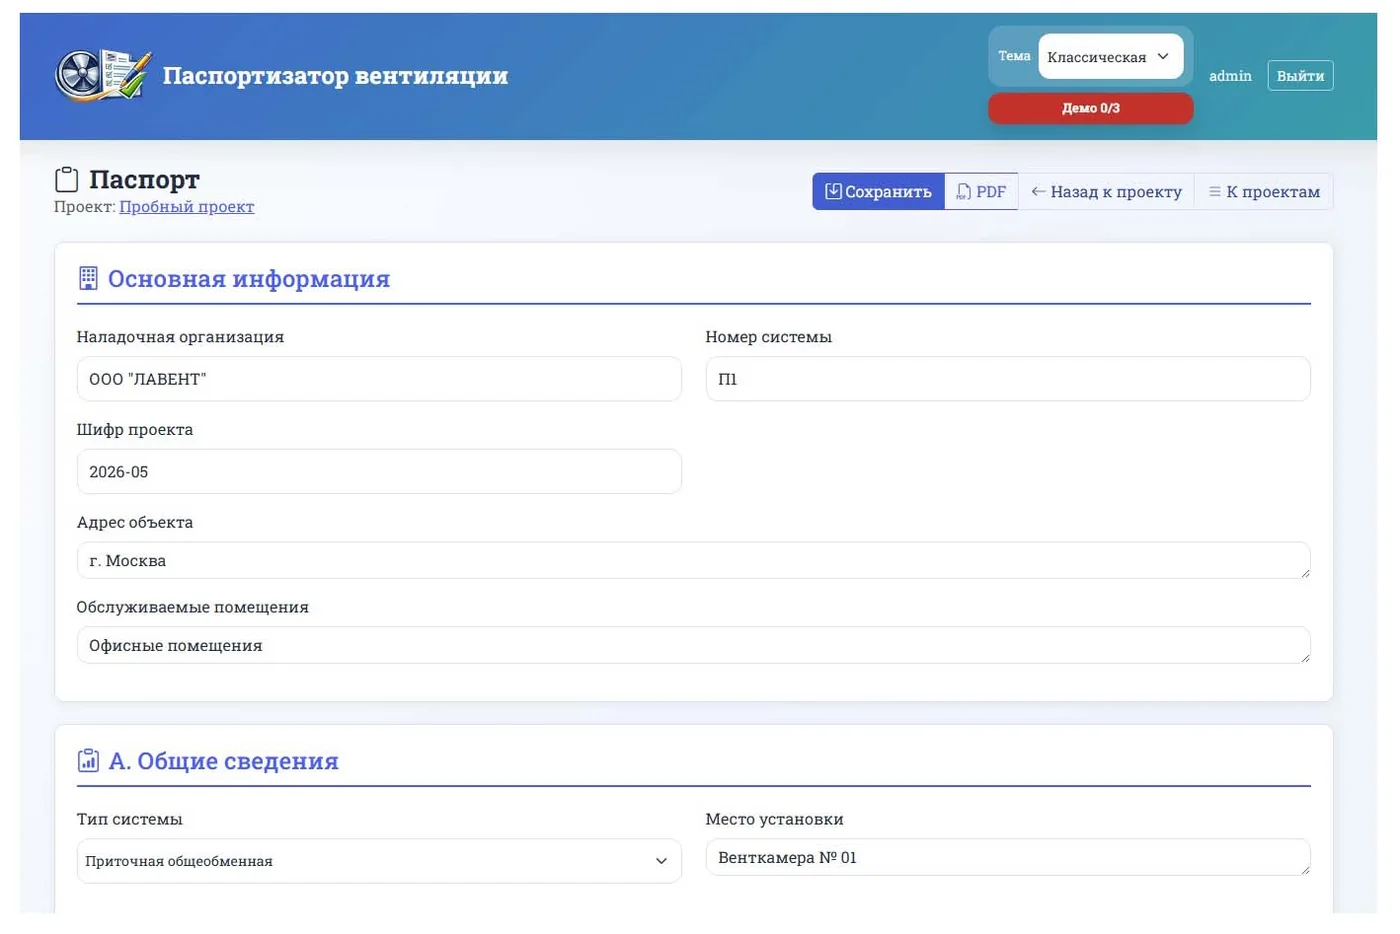Image resolution: width=1400 pixels, height=934 pixels.
Task: Click the chart clipboard icon near Общие сведения
Action: point(88,760)
